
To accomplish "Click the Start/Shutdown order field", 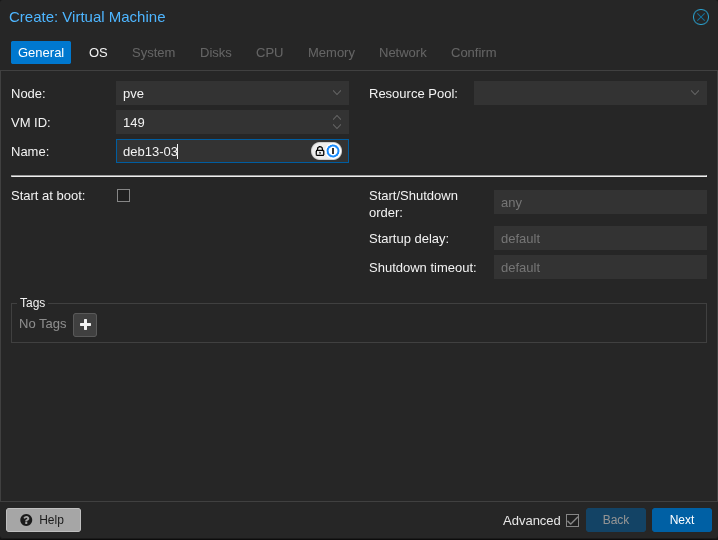I will point(600,202).
